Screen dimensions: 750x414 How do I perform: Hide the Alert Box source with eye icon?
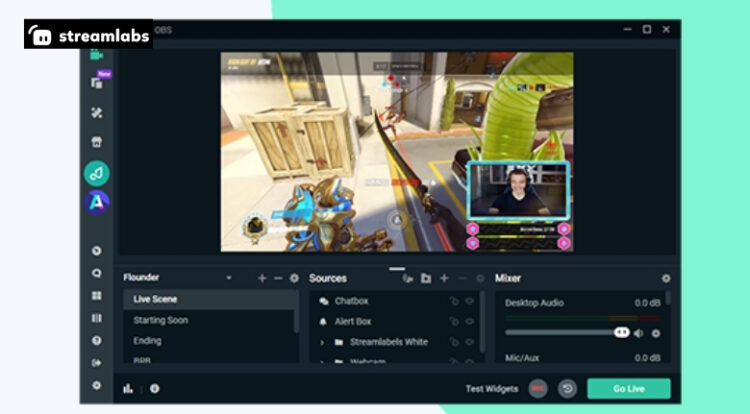469,322
